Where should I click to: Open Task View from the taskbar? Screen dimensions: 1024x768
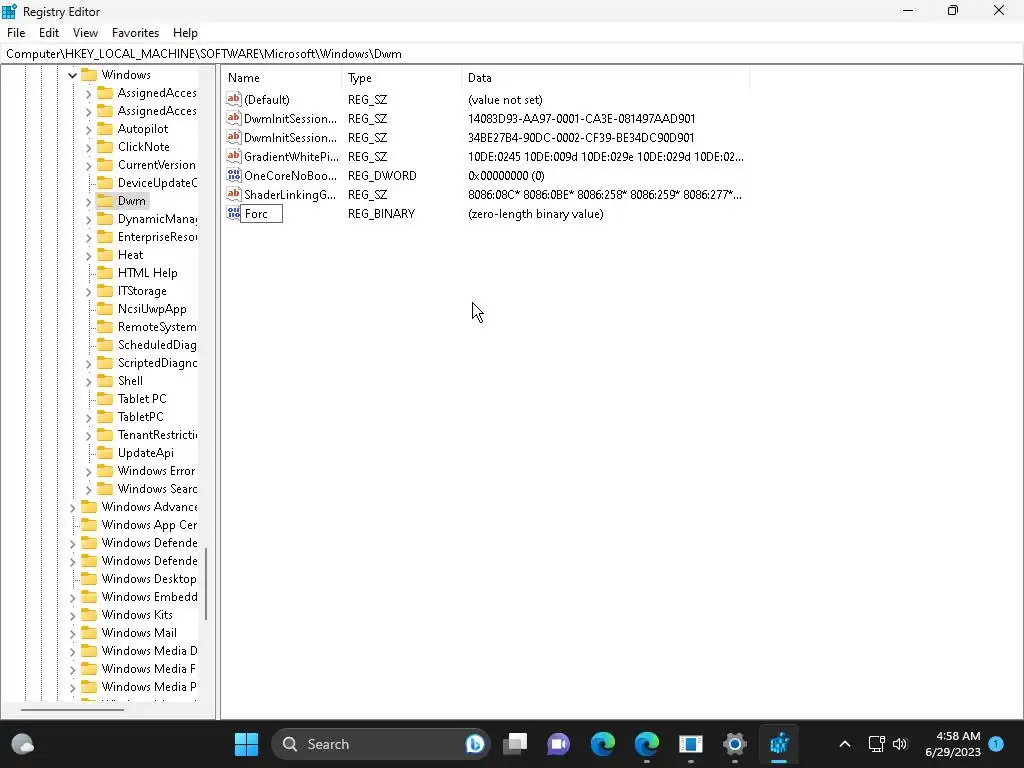click(515, 744)
